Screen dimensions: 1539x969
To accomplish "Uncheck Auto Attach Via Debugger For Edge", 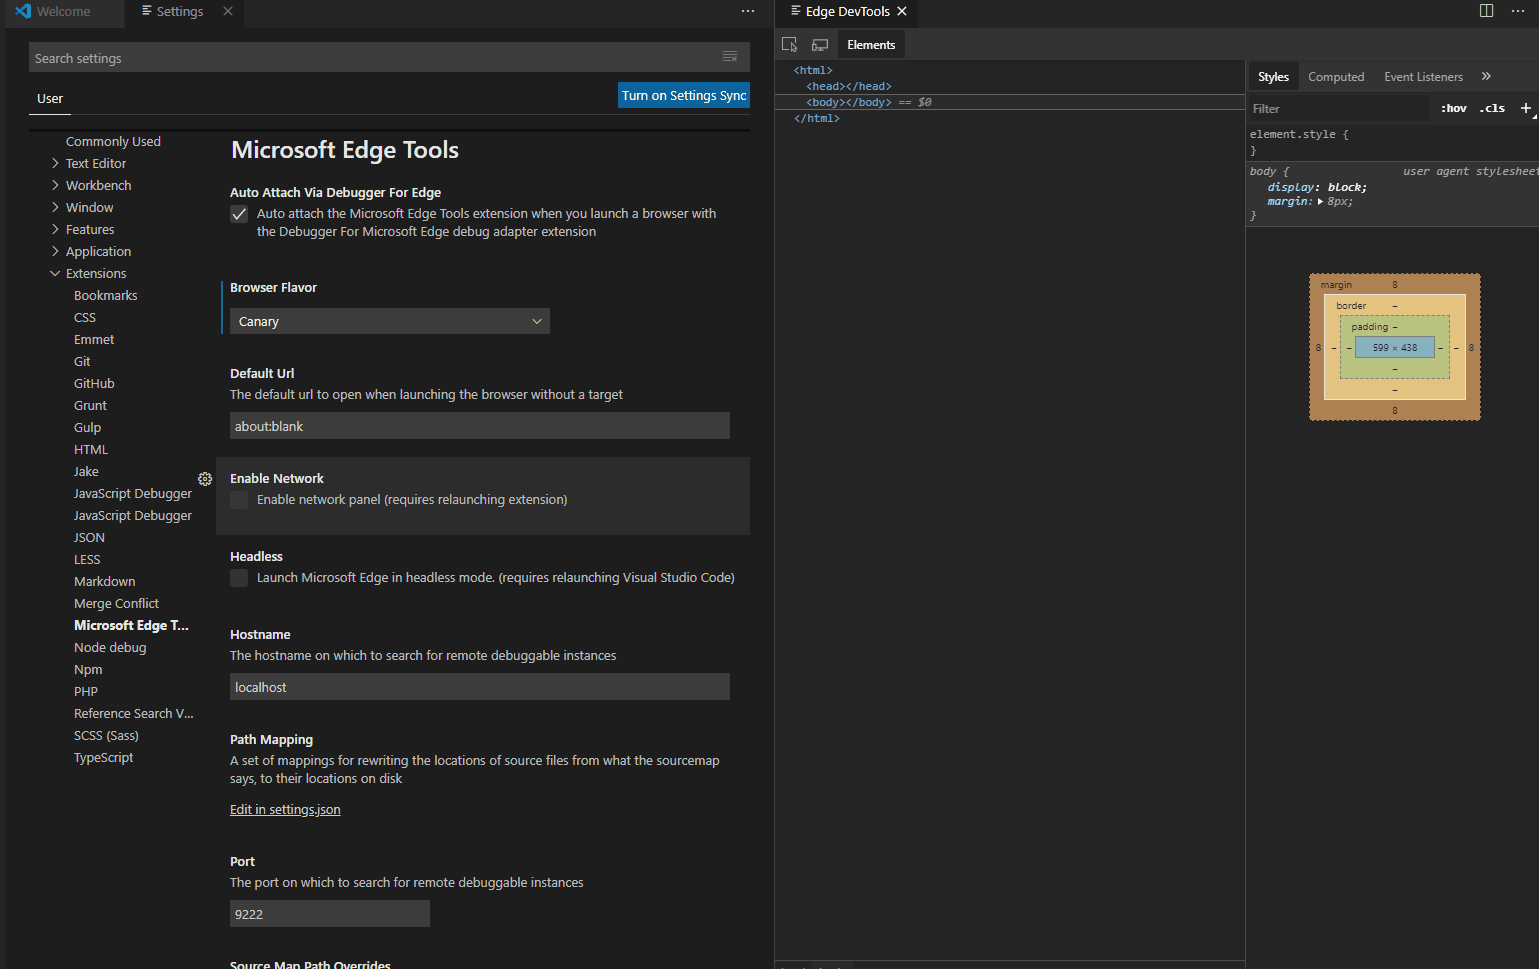I will click(x=239, y=214).
